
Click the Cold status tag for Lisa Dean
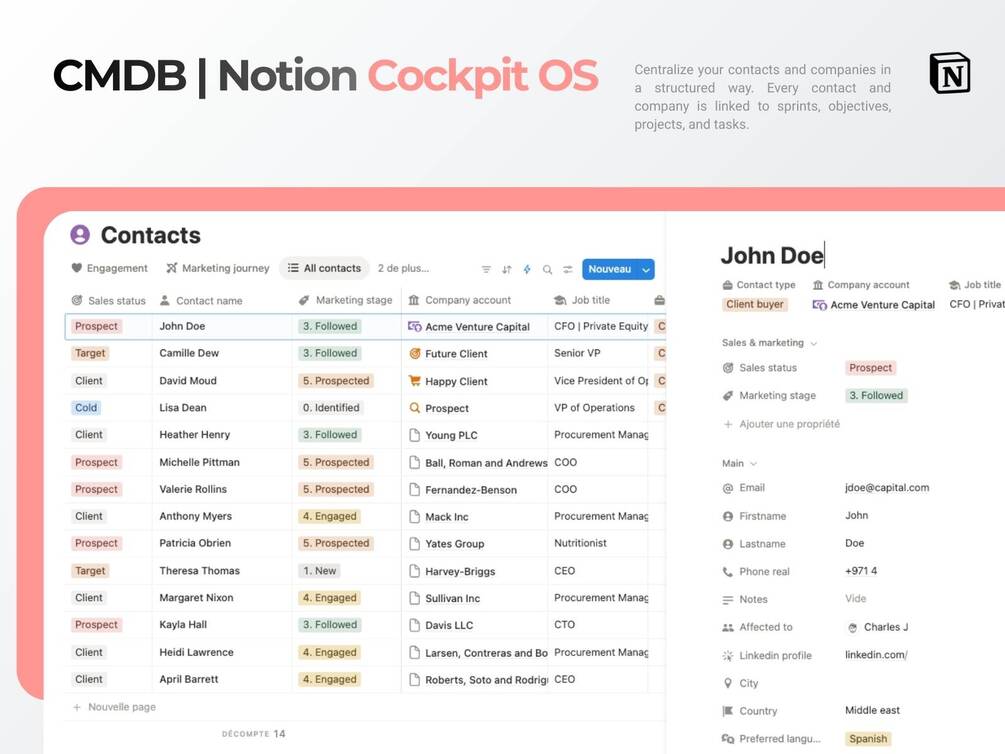click(86, 408)
